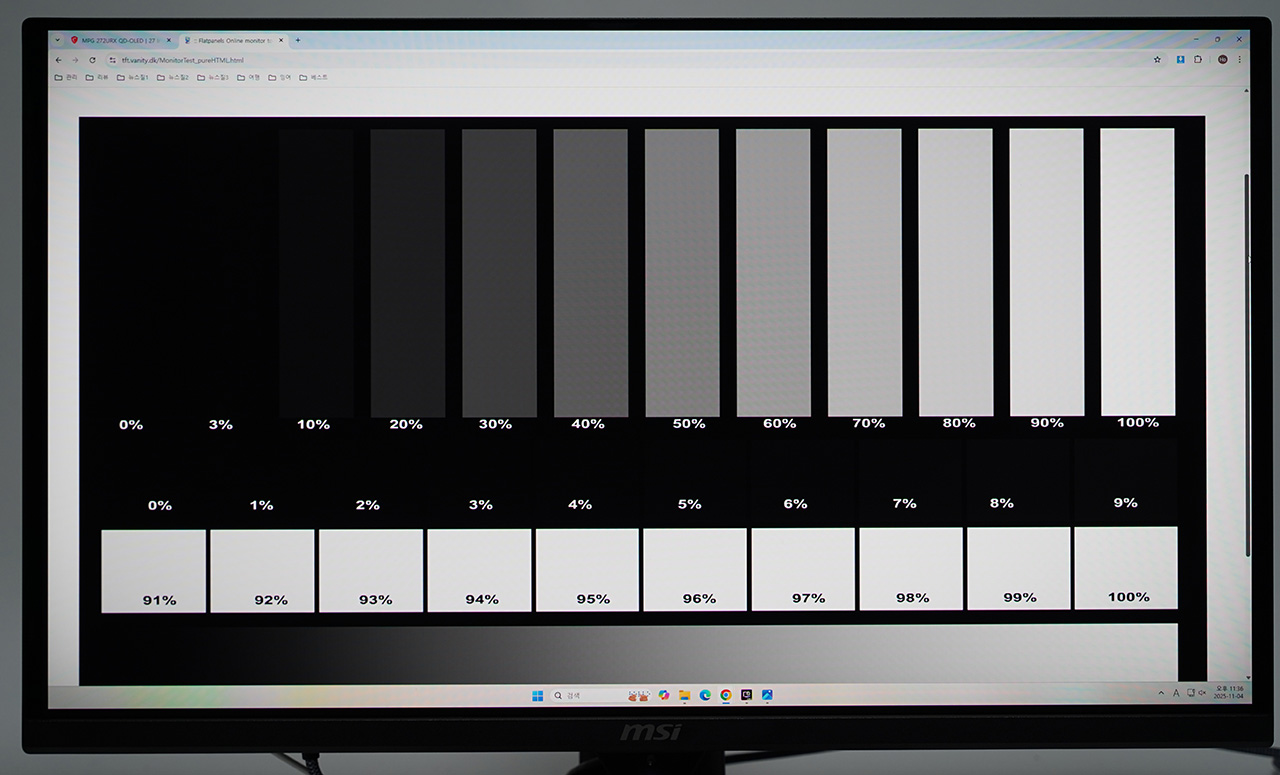The image size is (1280, 775).
Task: Open the Chrome profile avatar
Action: tap(1222, 60)
